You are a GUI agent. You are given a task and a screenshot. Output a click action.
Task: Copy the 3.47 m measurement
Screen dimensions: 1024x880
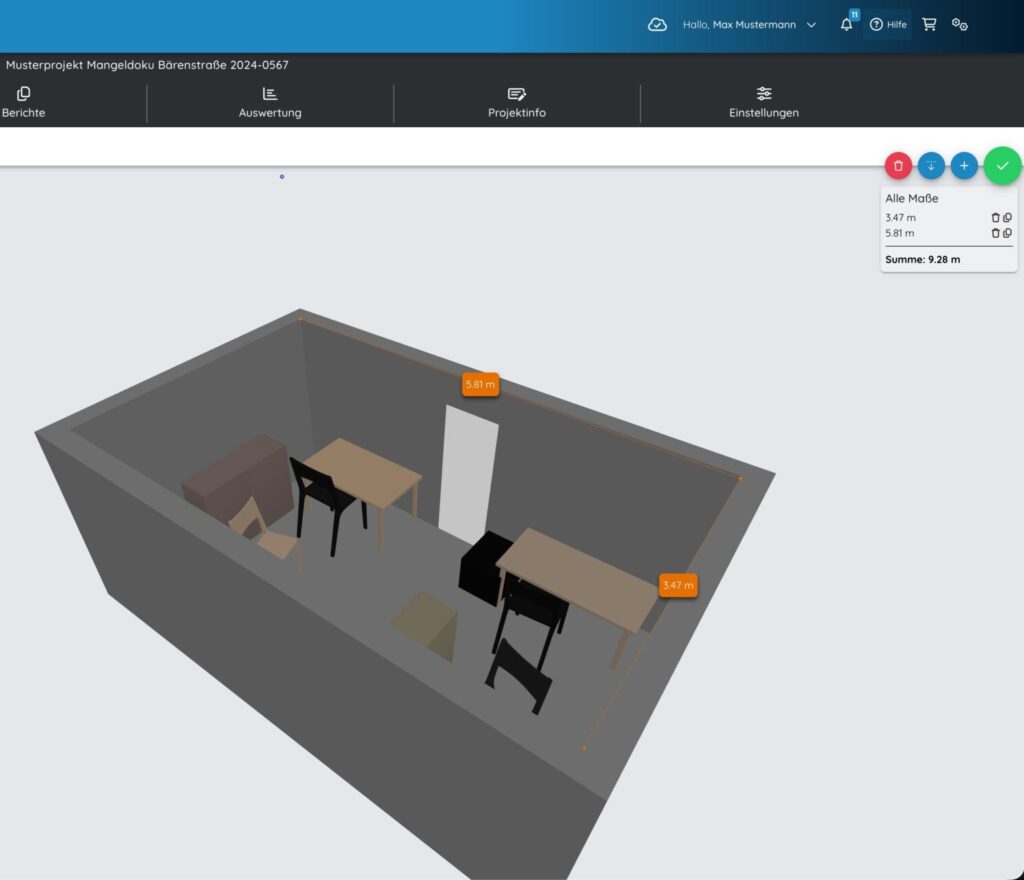click(x=1007, y=217)
